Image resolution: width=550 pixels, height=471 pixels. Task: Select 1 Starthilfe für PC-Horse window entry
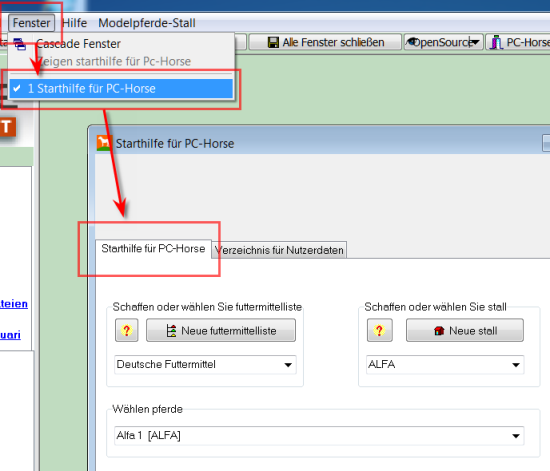point(121,88)
